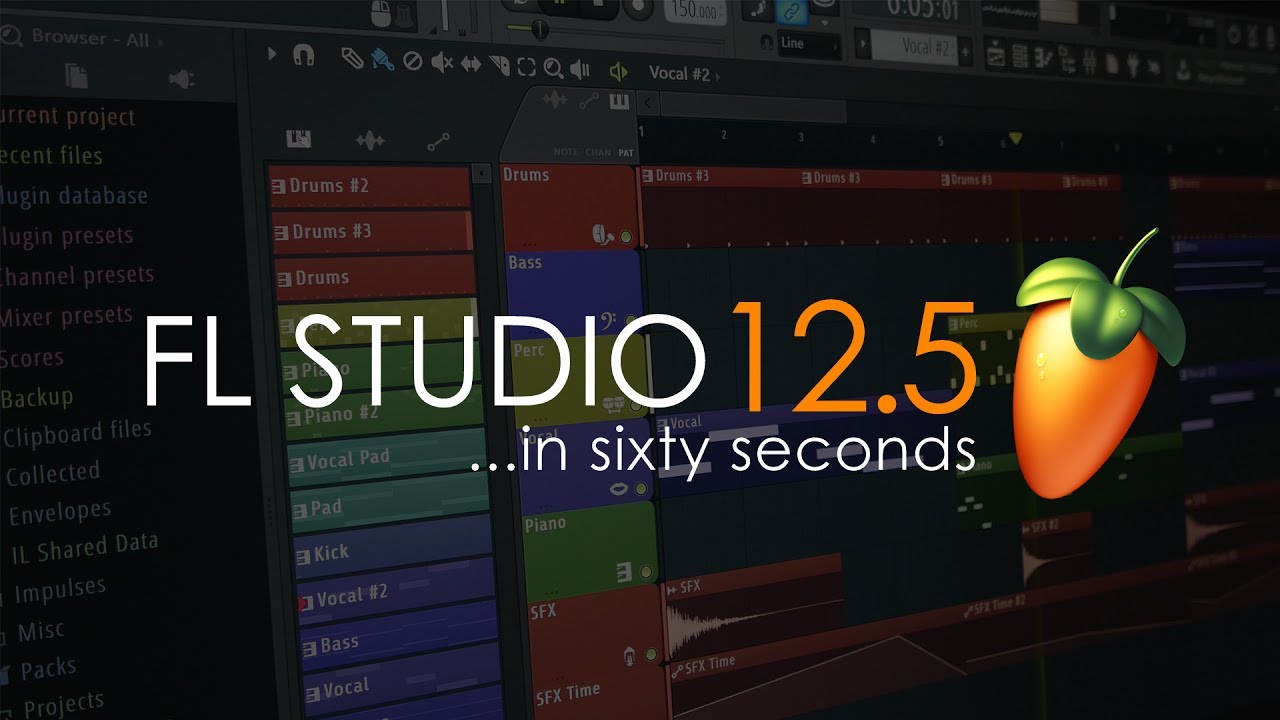Select Piano #2 pattern in picker
Image resolution: width=1280 pixels, height=720 pixels.
382,414
